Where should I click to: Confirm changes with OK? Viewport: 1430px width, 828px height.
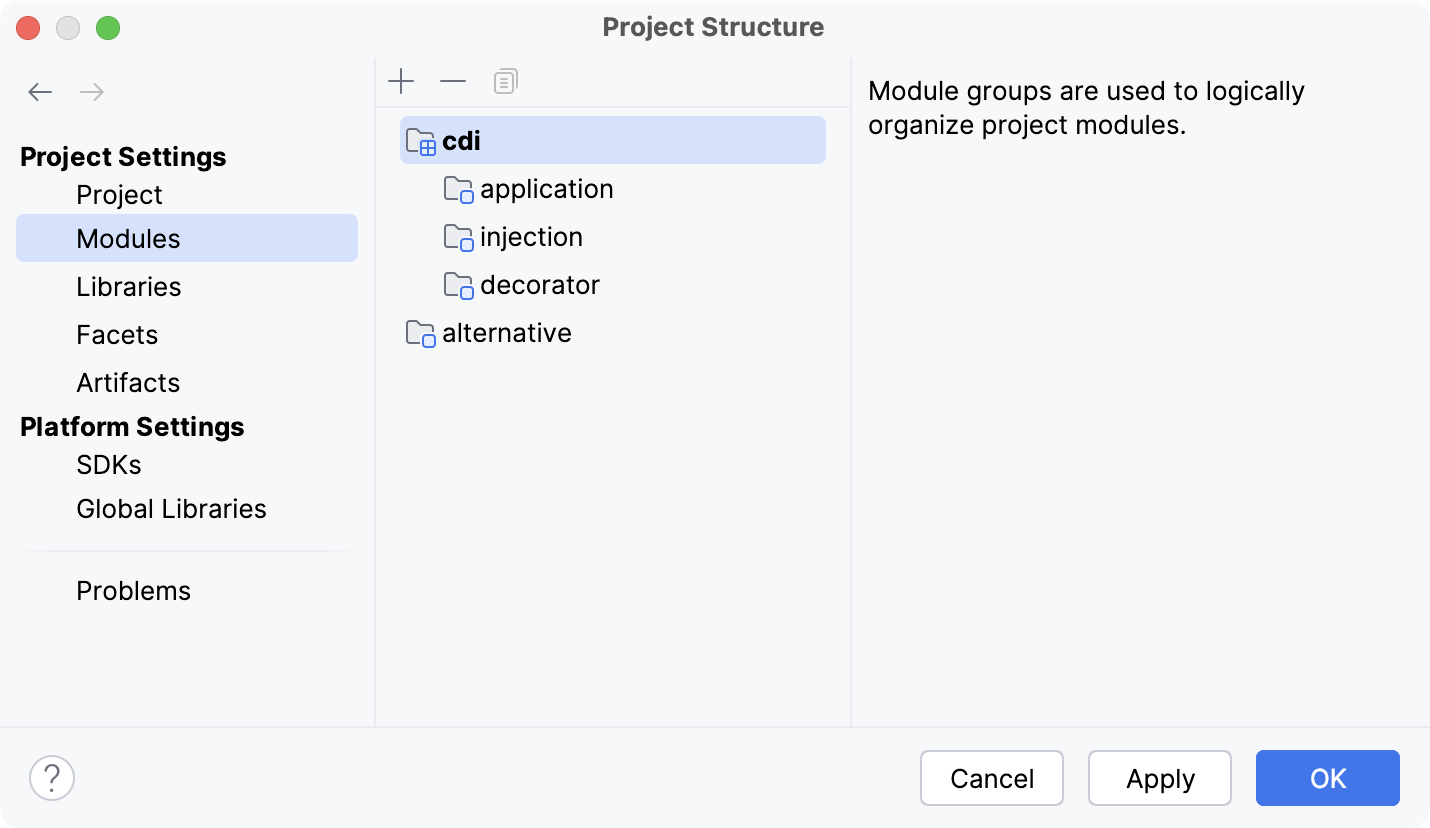click(x=1327, y=778)
